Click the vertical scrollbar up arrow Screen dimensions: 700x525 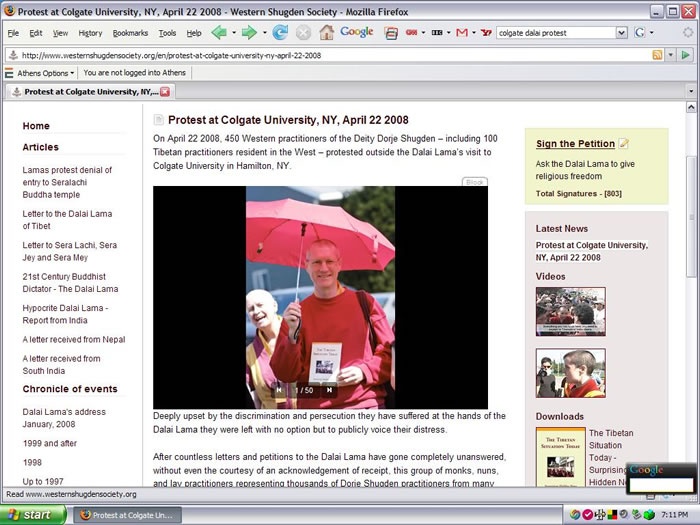coord(691,107)
